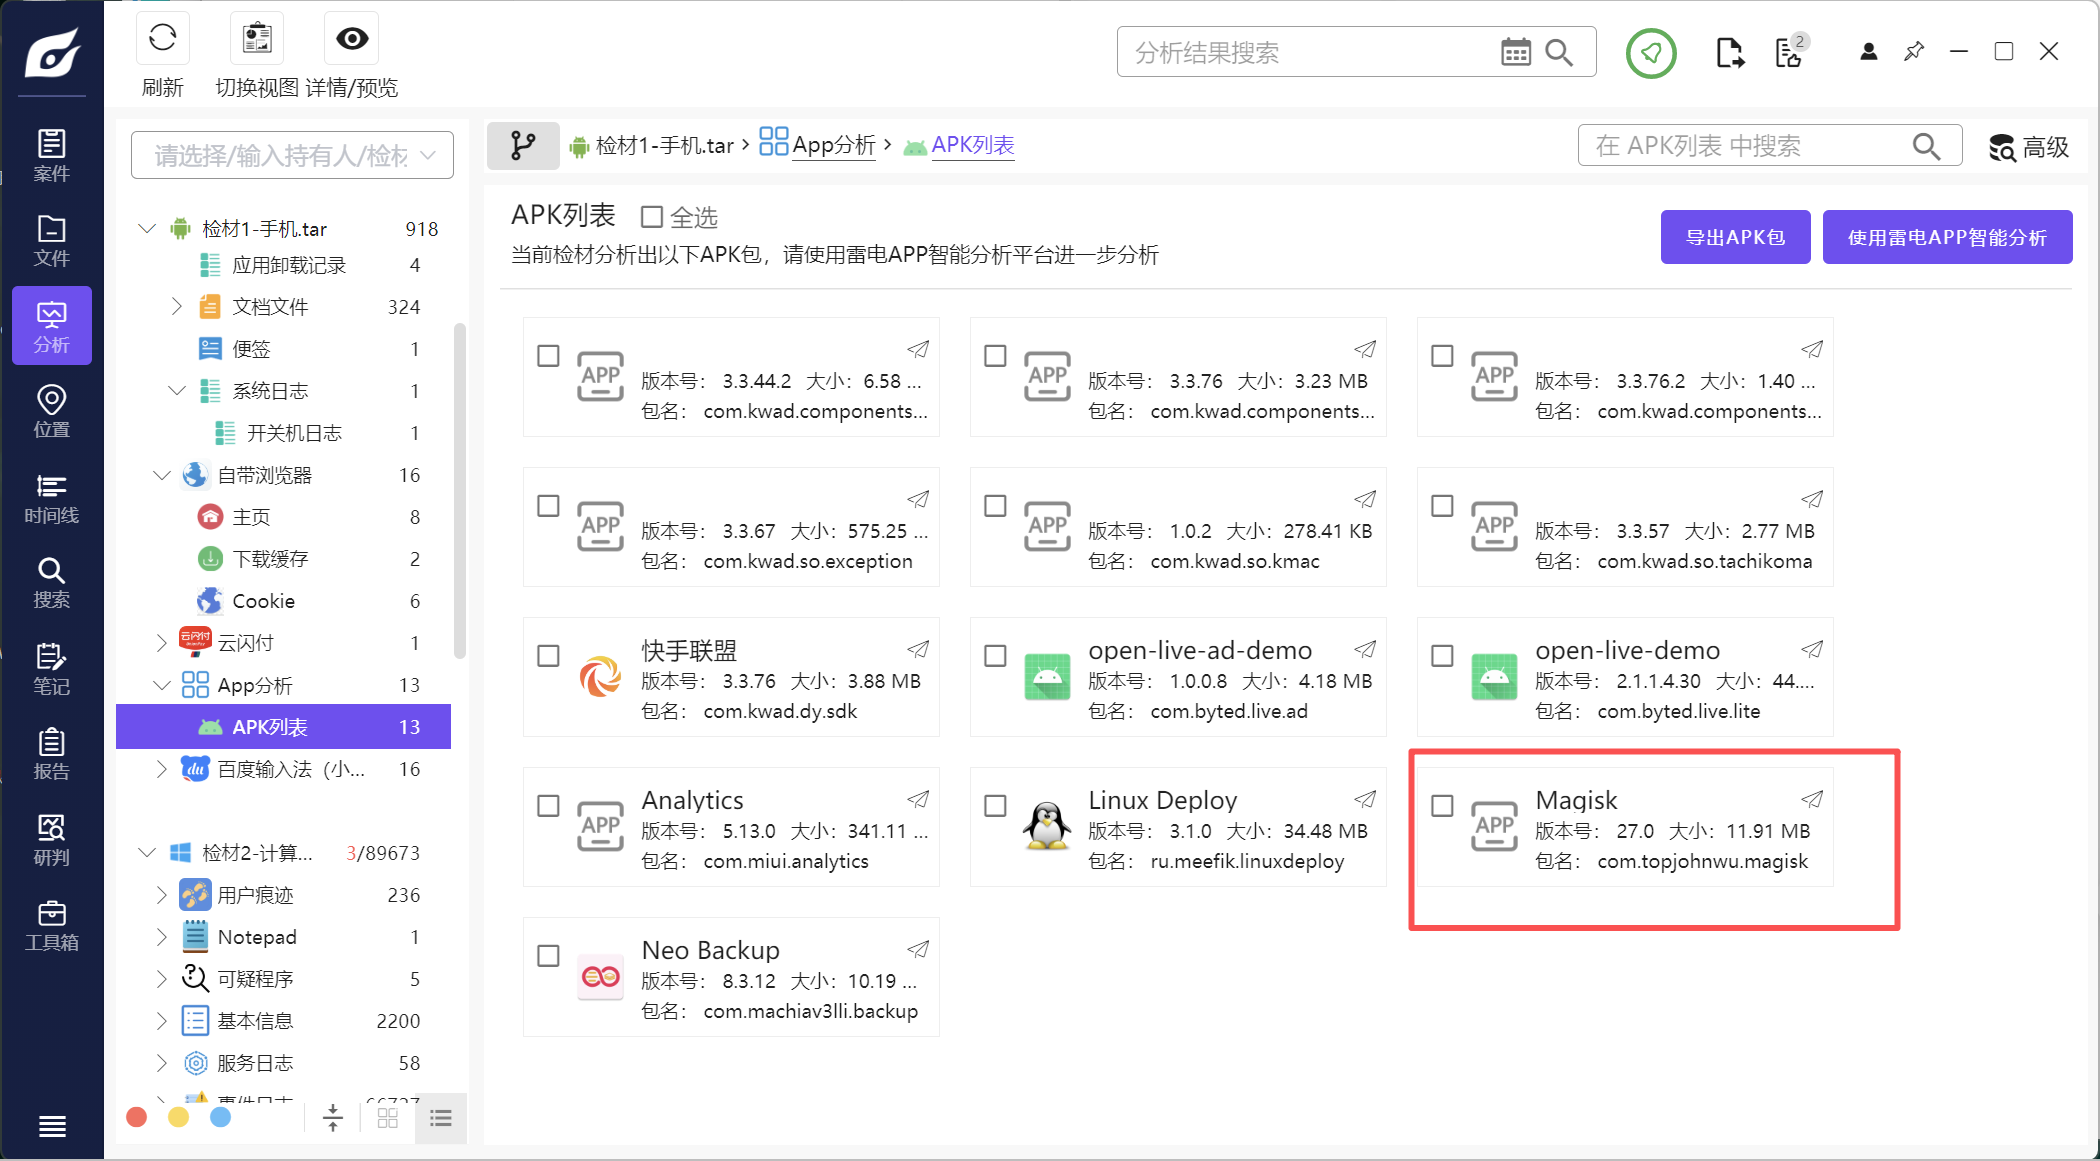Expand the Notepad tree node
This screenshot has width=2100, height=1161.
click(162, 937)
